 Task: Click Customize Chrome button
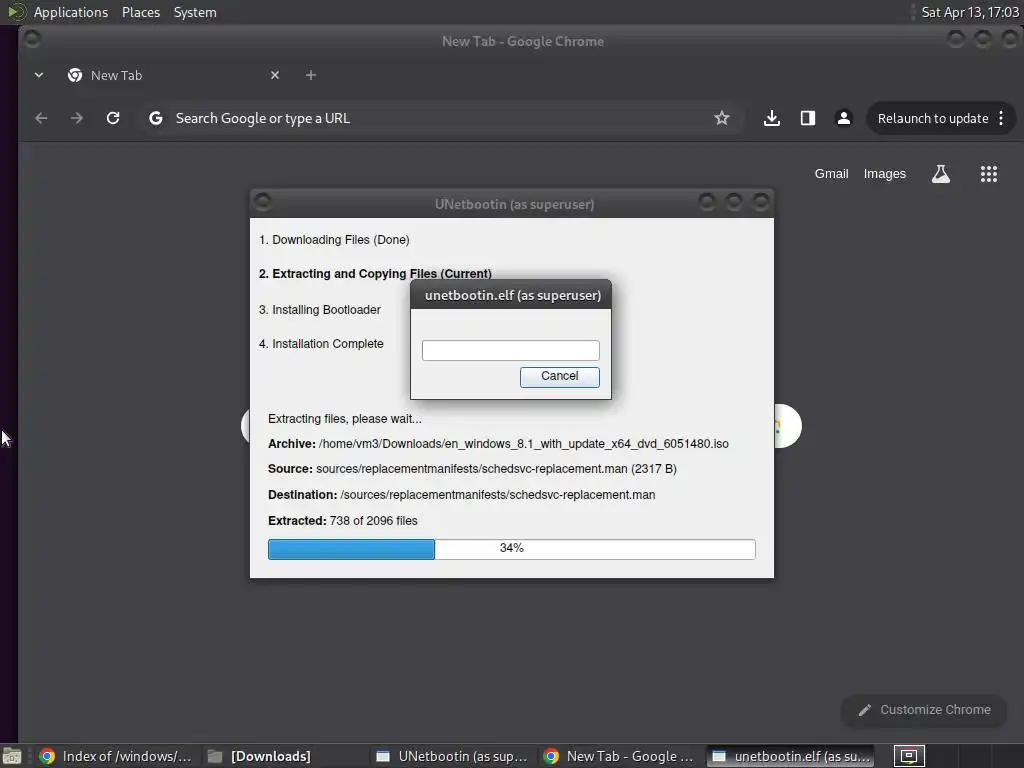[924, 710]
